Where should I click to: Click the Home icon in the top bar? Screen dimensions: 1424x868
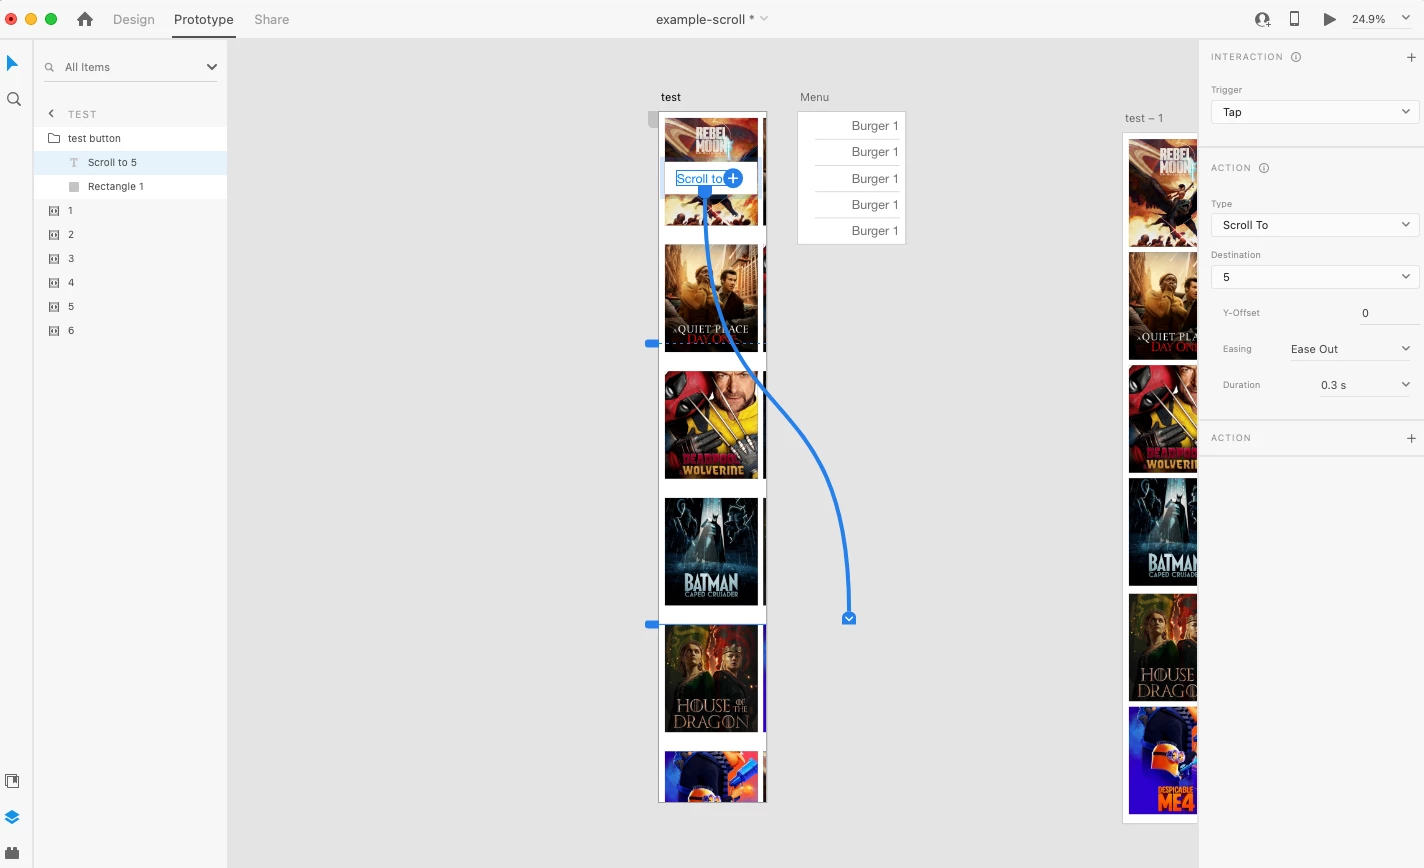click(85, 19)
